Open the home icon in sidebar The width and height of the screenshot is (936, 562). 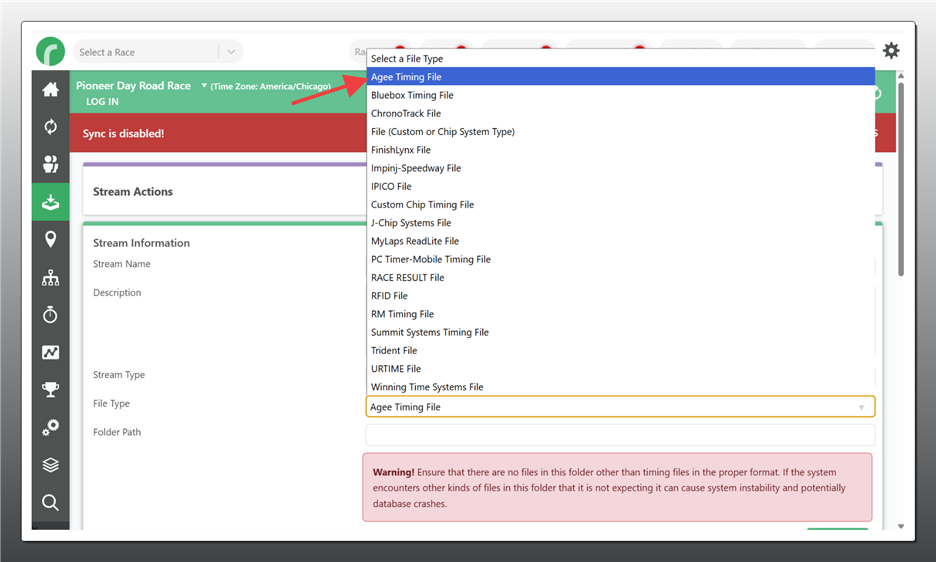point(51,90)
